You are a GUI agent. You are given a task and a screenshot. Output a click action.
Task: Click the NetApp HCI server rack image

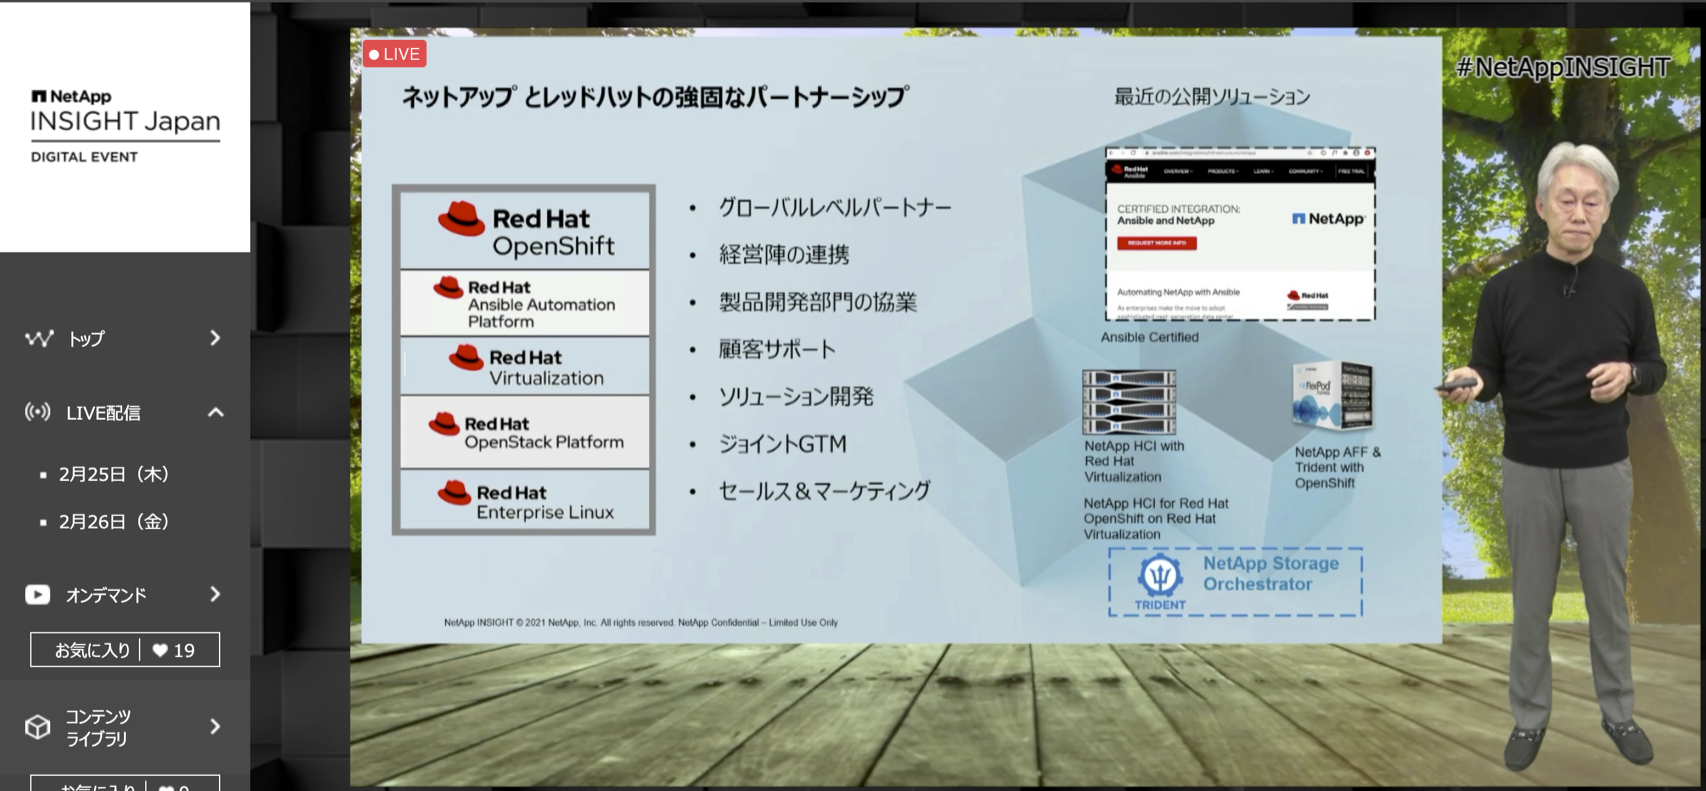coord(1129,402)
